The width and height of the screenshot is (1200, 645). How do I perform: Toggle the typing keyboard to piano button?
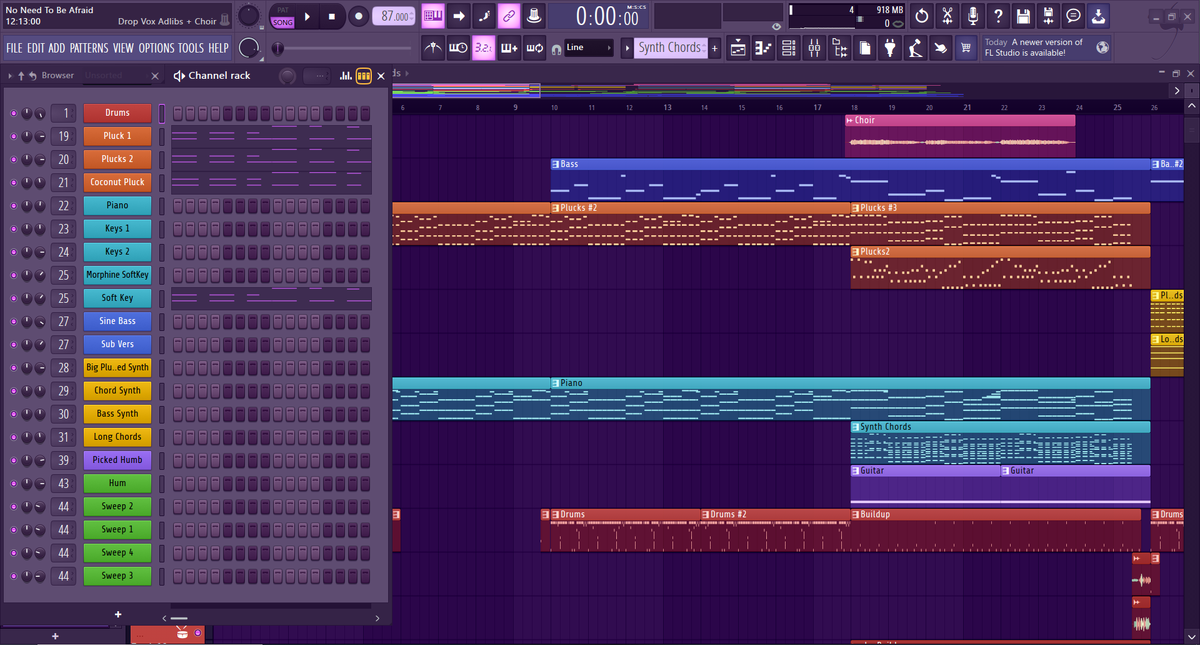click(x=433, y=16)
